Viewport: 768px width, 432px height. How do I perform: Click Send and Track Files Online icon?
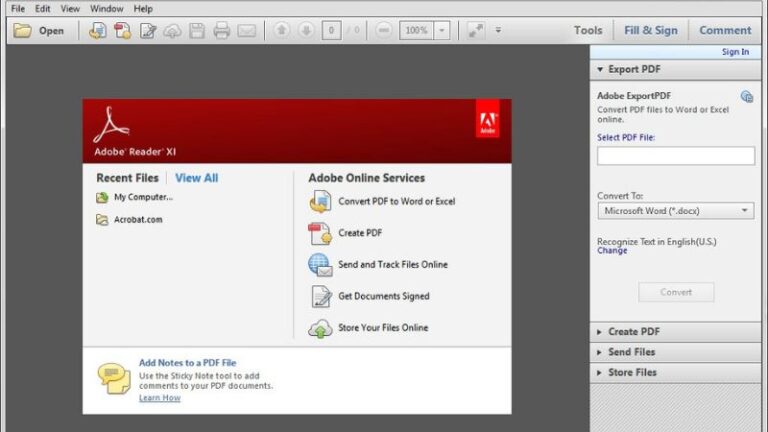pos(320,264)
